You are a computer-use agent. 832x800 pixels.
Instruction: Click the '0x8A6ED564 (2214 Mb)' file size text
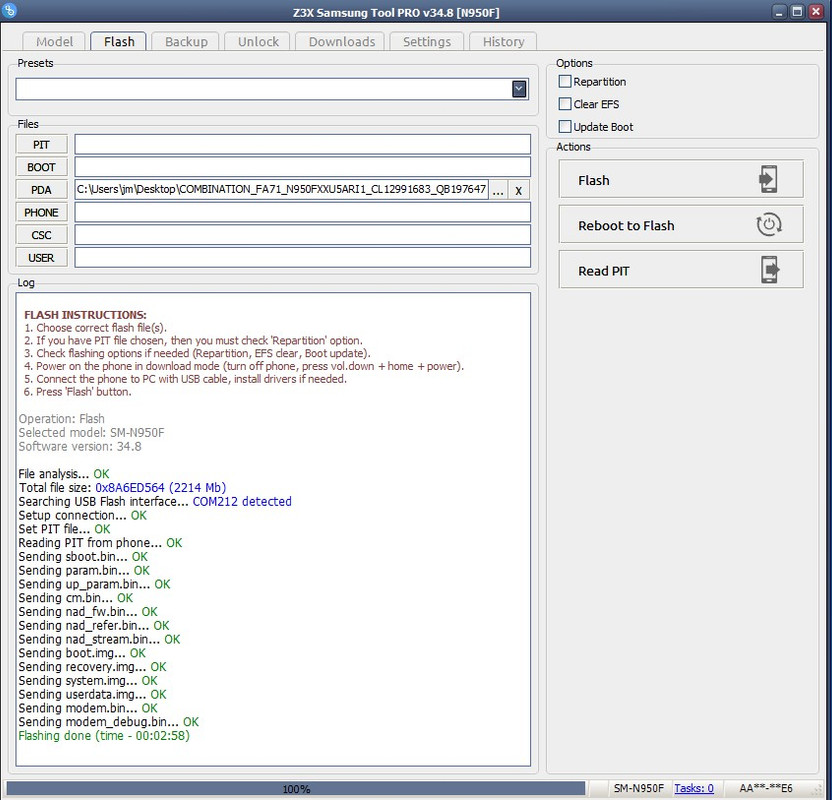pos(161,488)
